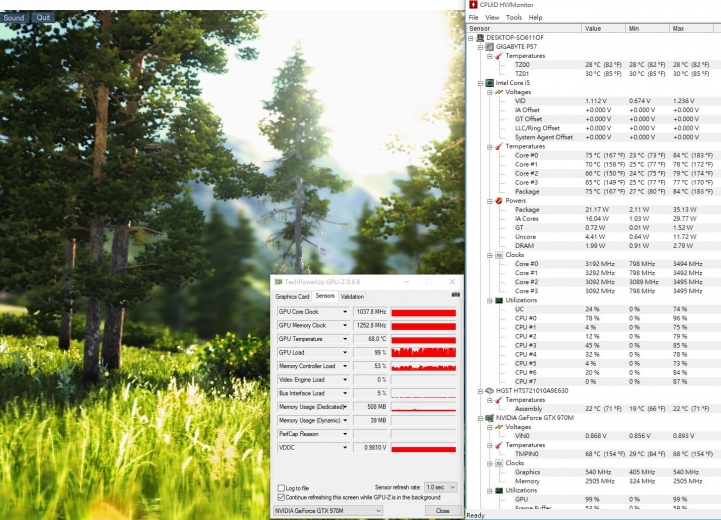Click the GPU Load red history graph
This screenshot has width=721, height=520.
point(423,353)
